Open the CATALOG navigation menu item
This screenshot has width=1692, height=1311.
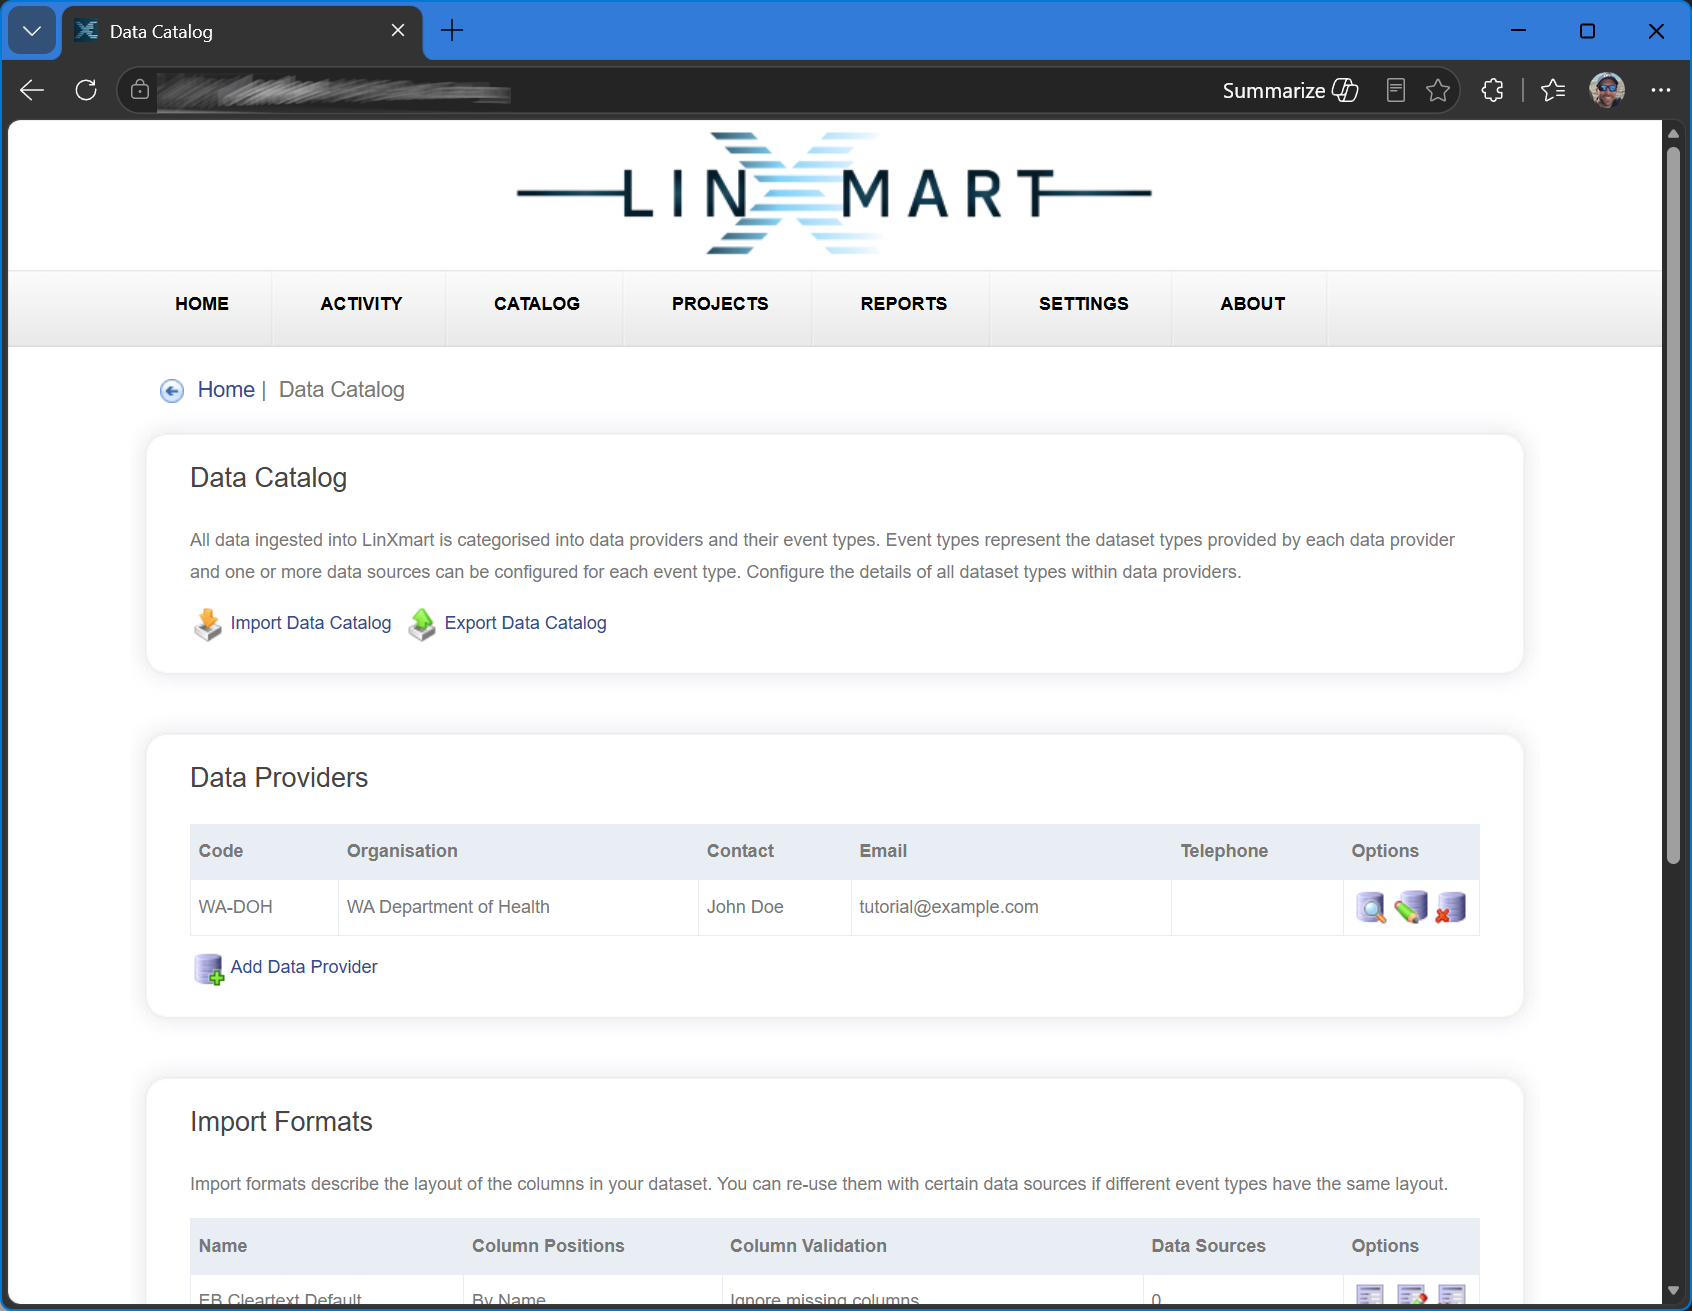point(537,304)
